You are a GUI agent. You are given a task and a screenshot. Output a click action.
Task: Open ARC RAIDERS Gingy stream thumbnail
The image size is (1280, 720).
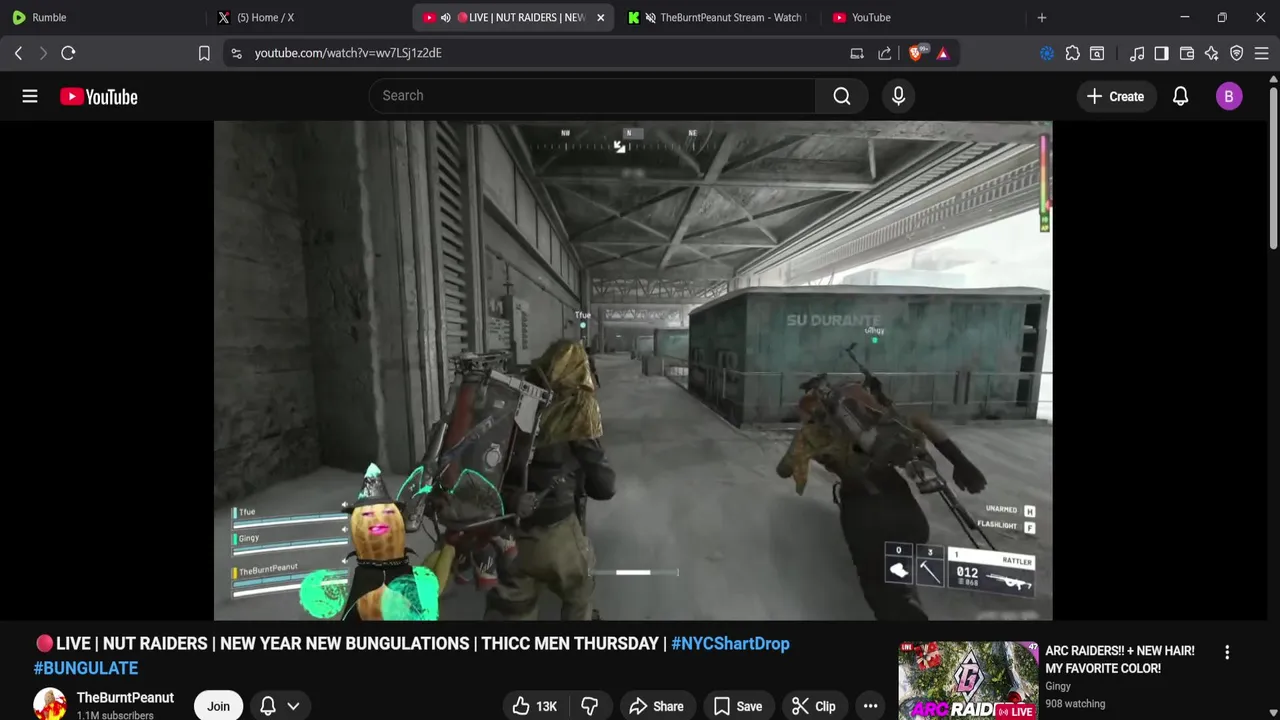tap(968, 680)
